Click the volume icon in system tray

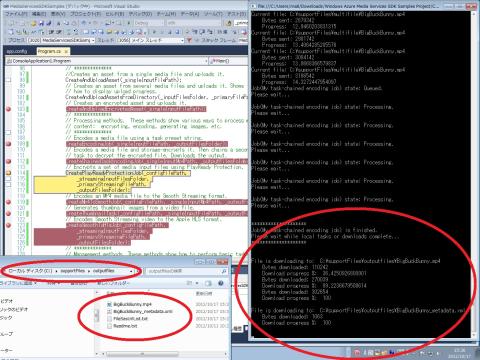[439, 352]
